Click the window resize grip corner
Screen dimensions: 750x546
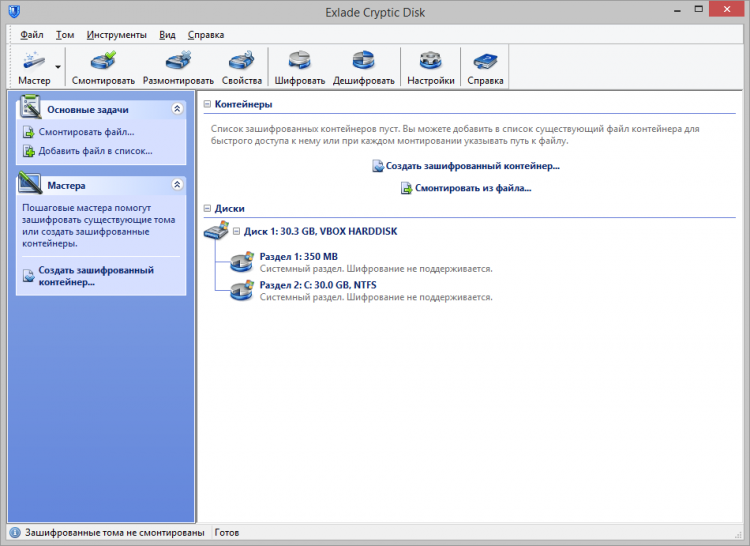(x=738, y=535)
